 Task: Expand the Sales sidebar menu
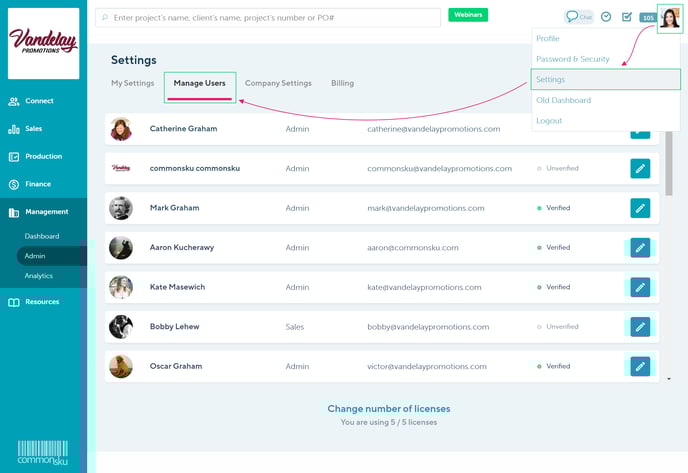point(33,129)
